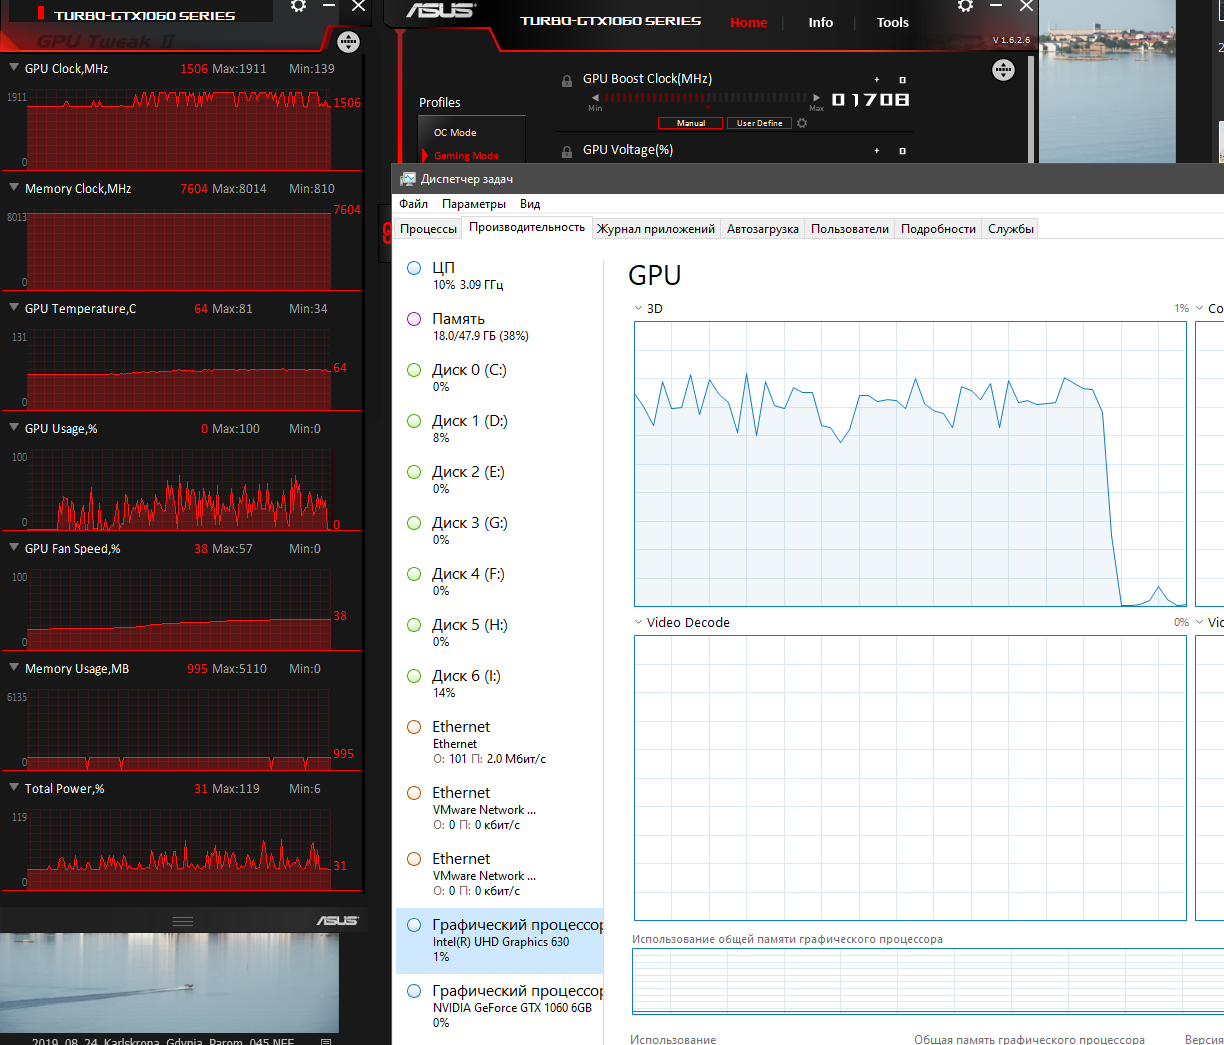The image size is (1224, 1045).
Task: Collapse the GPU Fan Speed,% graph
Action: coord(14,548)
